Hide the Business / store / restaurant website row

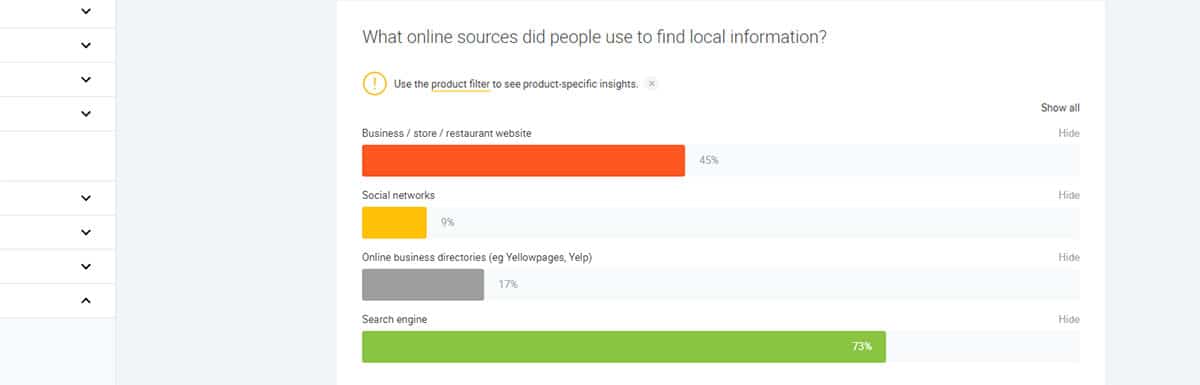pyautogui.click(x=1069, y=133)
